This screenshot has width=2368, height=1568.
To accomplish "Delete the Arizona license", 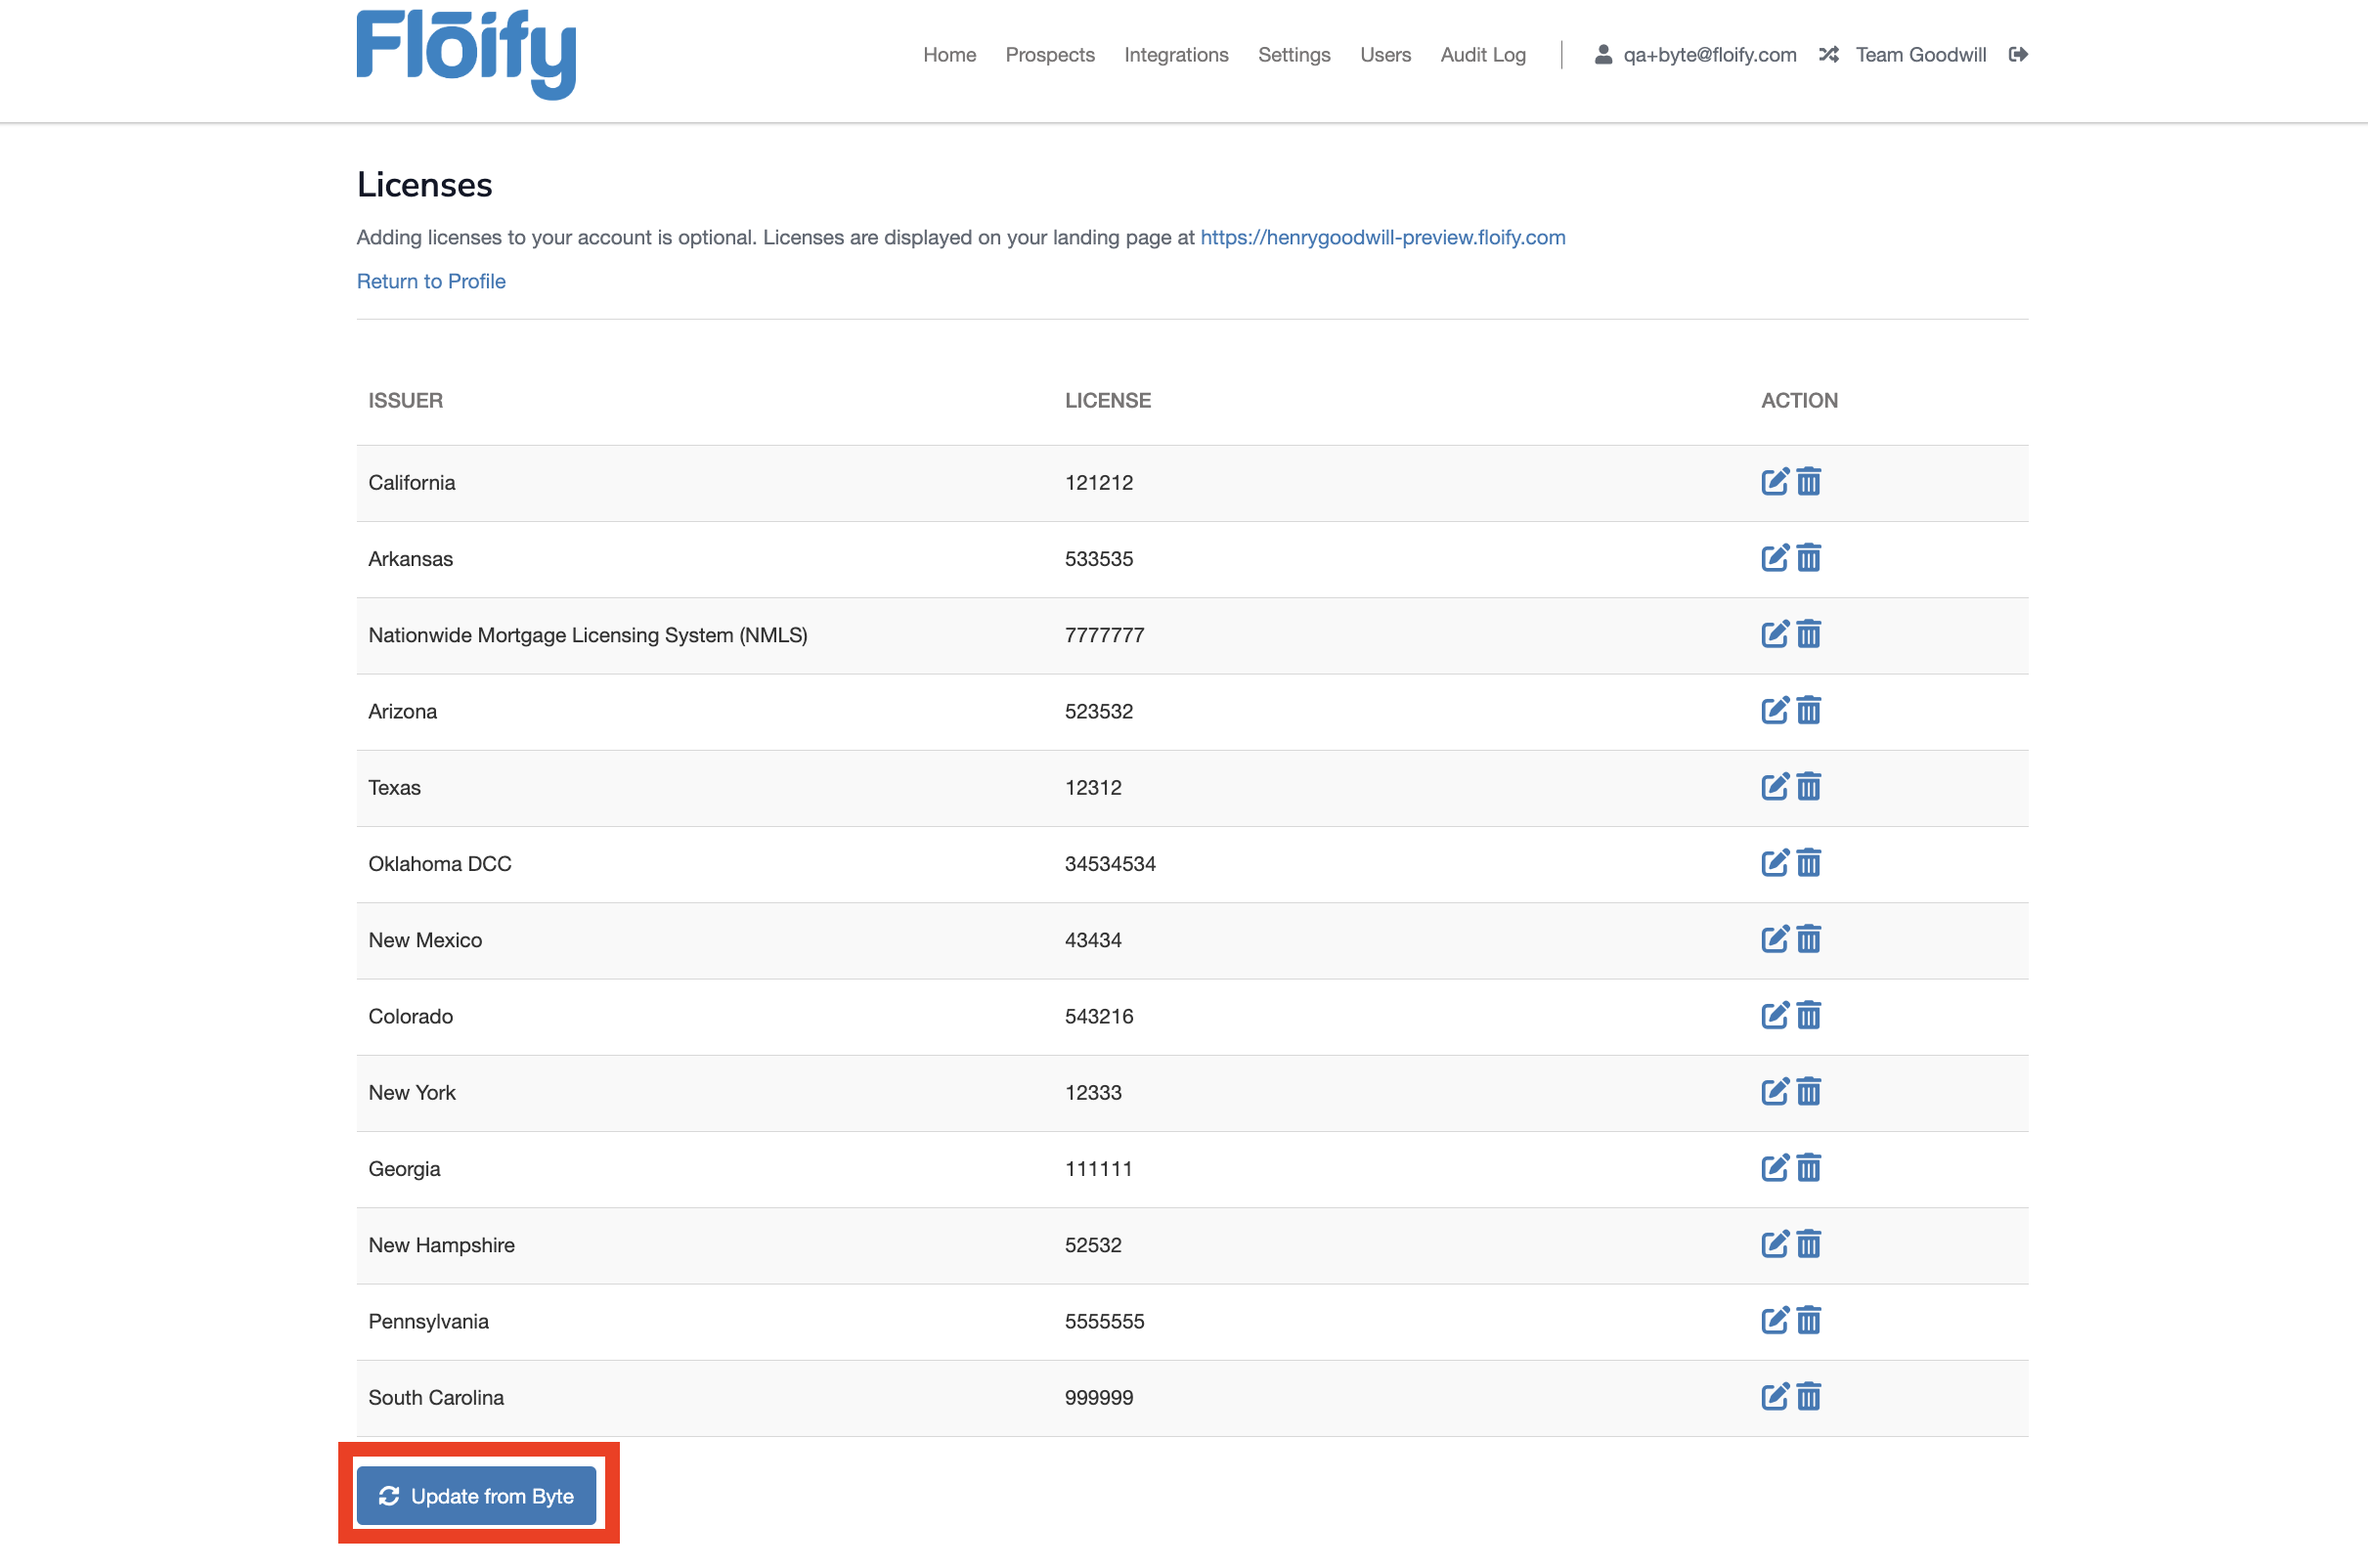I will pos(1808,711).
